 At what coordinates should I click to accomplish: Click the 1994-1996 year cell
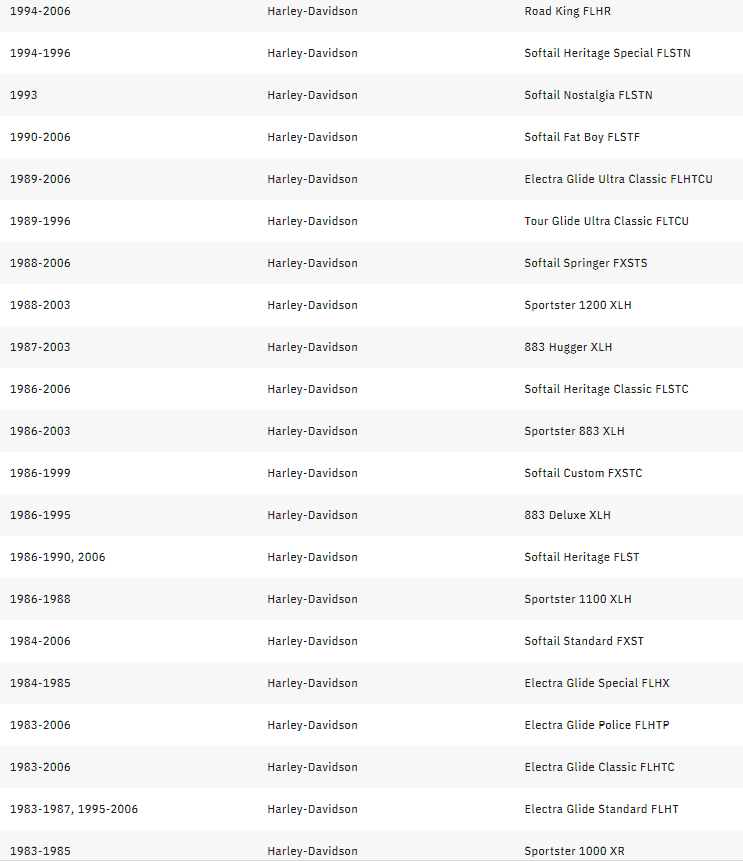point(40,53)
